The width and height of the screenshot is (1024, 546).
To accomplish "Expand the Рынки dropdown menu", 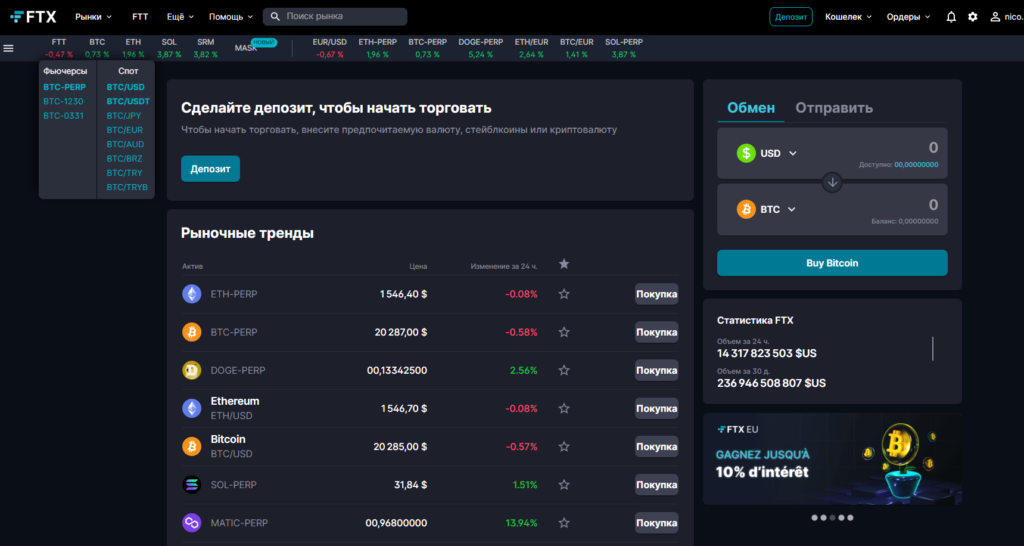I will pyautogui.click(x=93, y=17).
